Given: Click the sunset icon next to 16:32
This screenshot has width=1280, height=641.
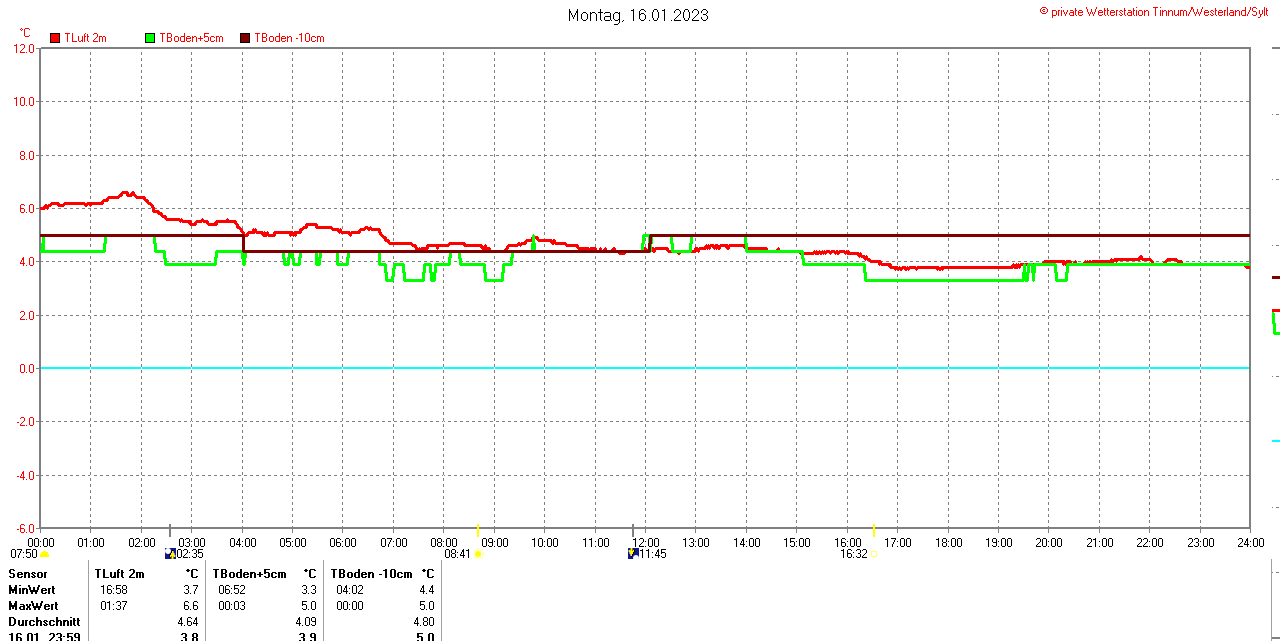Looking at the screenshot, I should pyautogui.click(x=874, y=554).
